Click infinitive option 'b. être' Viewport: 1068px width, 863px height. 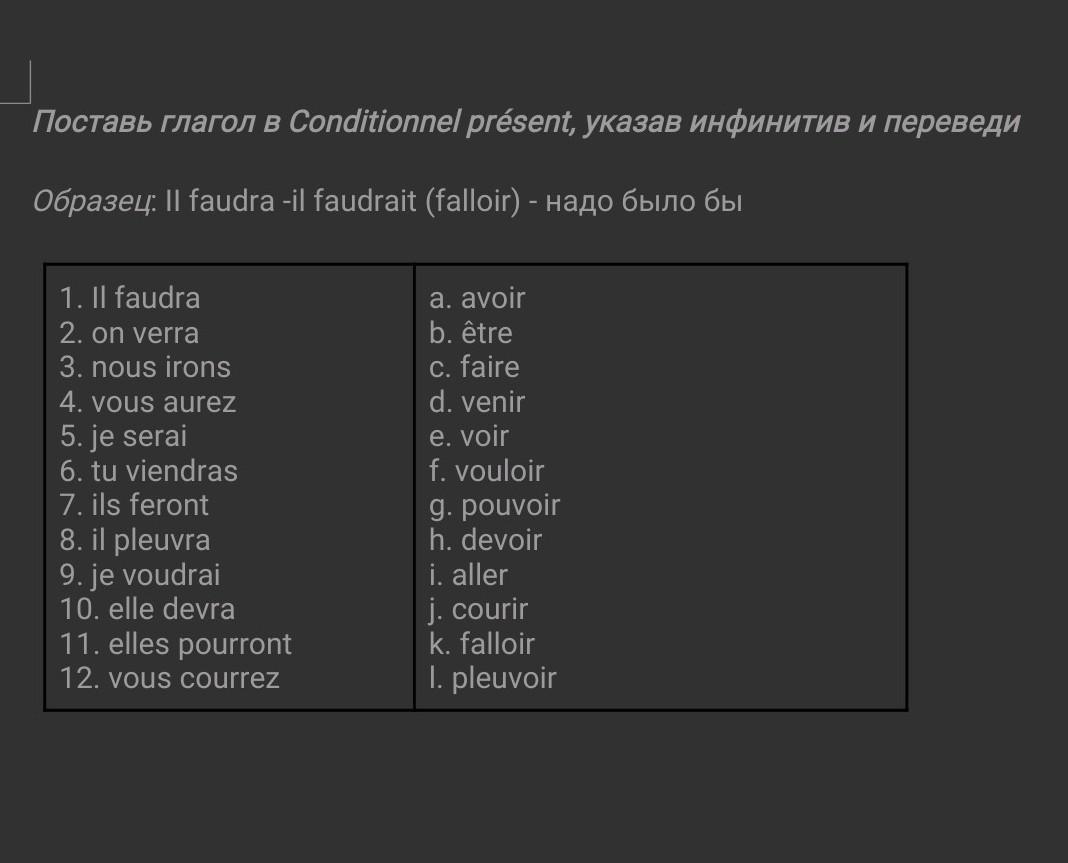[470, 333]
